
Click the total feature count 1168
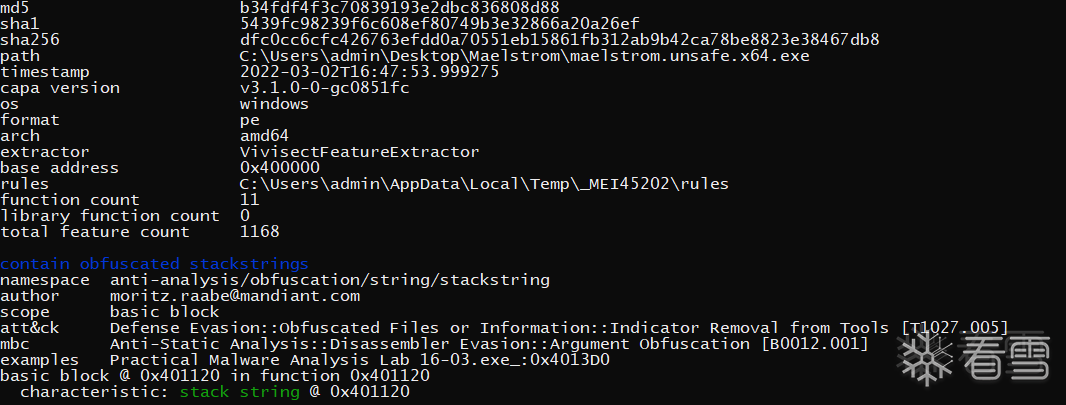260,232
